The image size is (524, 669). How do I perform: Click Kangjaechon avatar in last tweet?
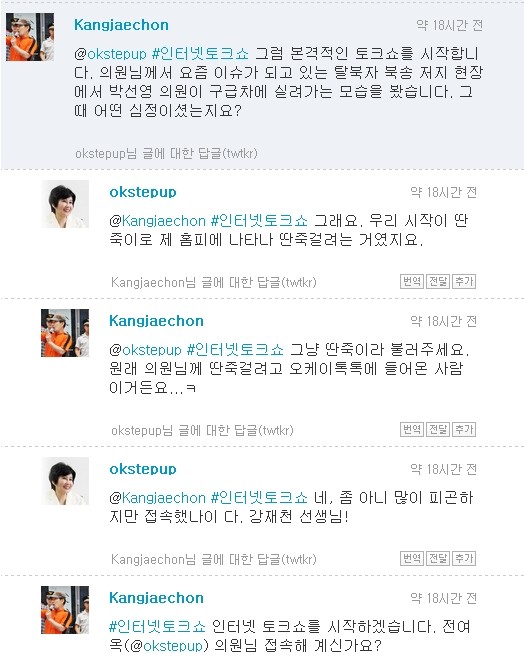[65, 610]
